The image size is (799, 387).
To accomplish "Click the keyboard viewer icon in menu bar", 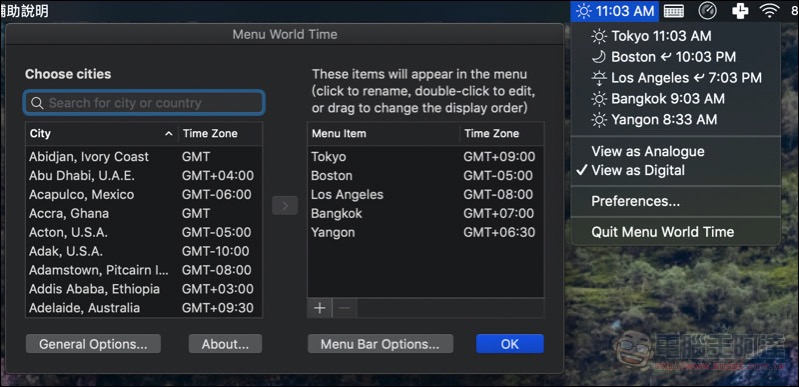I will tap(674, 11).
